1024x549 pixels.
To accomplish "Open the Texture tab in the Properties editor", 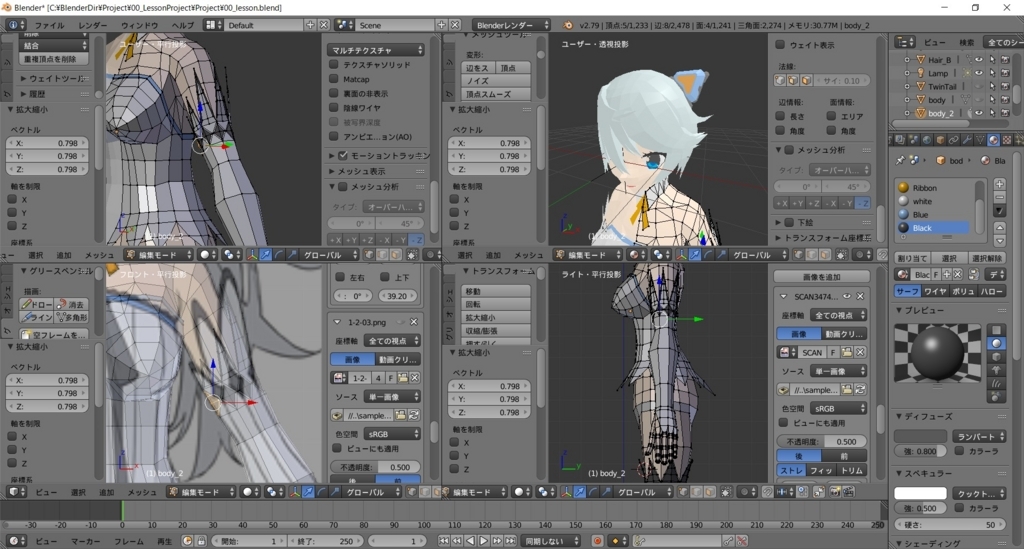I will coord(1007,140).
